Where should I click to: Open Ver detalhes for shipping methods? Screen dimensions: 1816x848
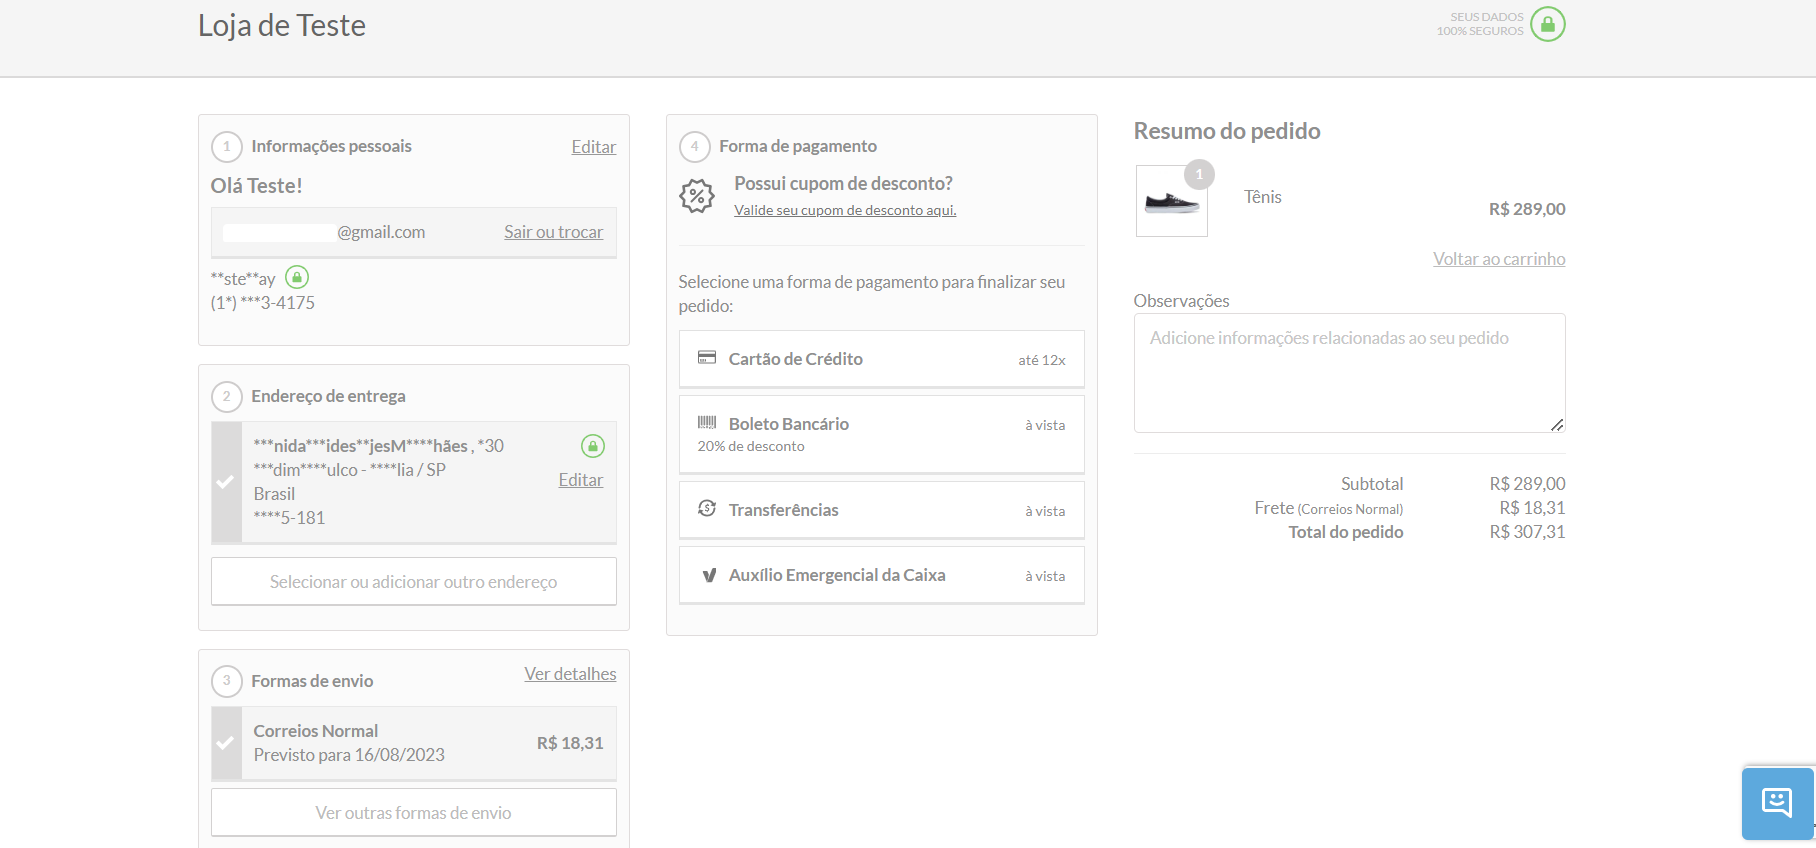click(570, 674)
